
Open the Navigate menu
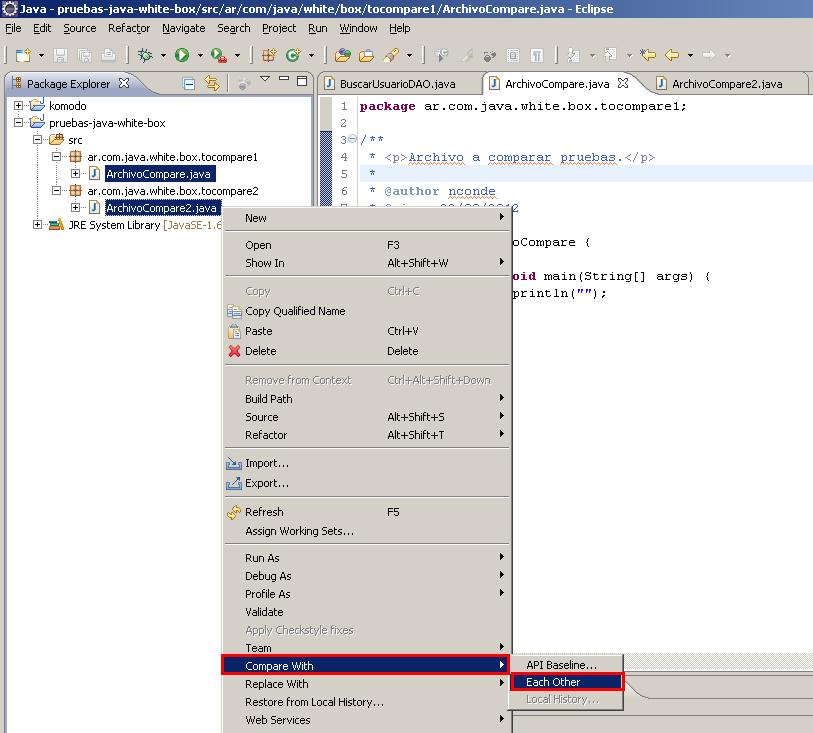[x=184, y=28]
